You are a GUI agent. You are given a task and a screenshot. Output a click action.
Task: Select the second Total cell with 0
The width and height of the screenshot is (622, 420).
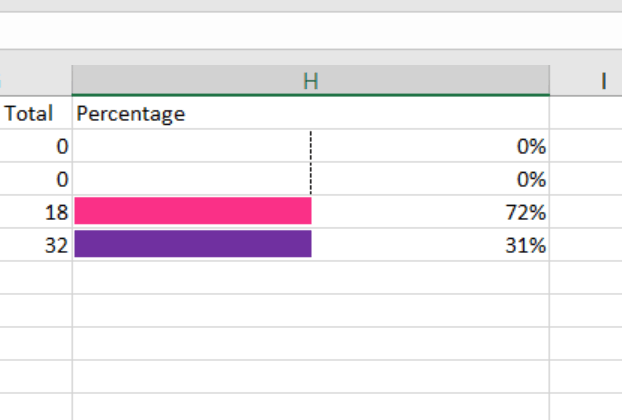coord(36,179)
